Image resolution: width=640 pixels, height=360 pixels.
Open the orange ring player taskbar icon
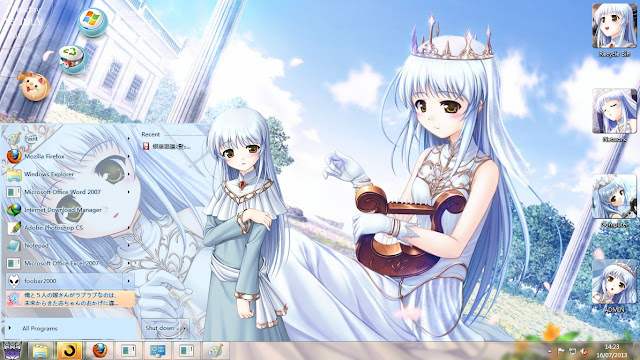[69, 351]
